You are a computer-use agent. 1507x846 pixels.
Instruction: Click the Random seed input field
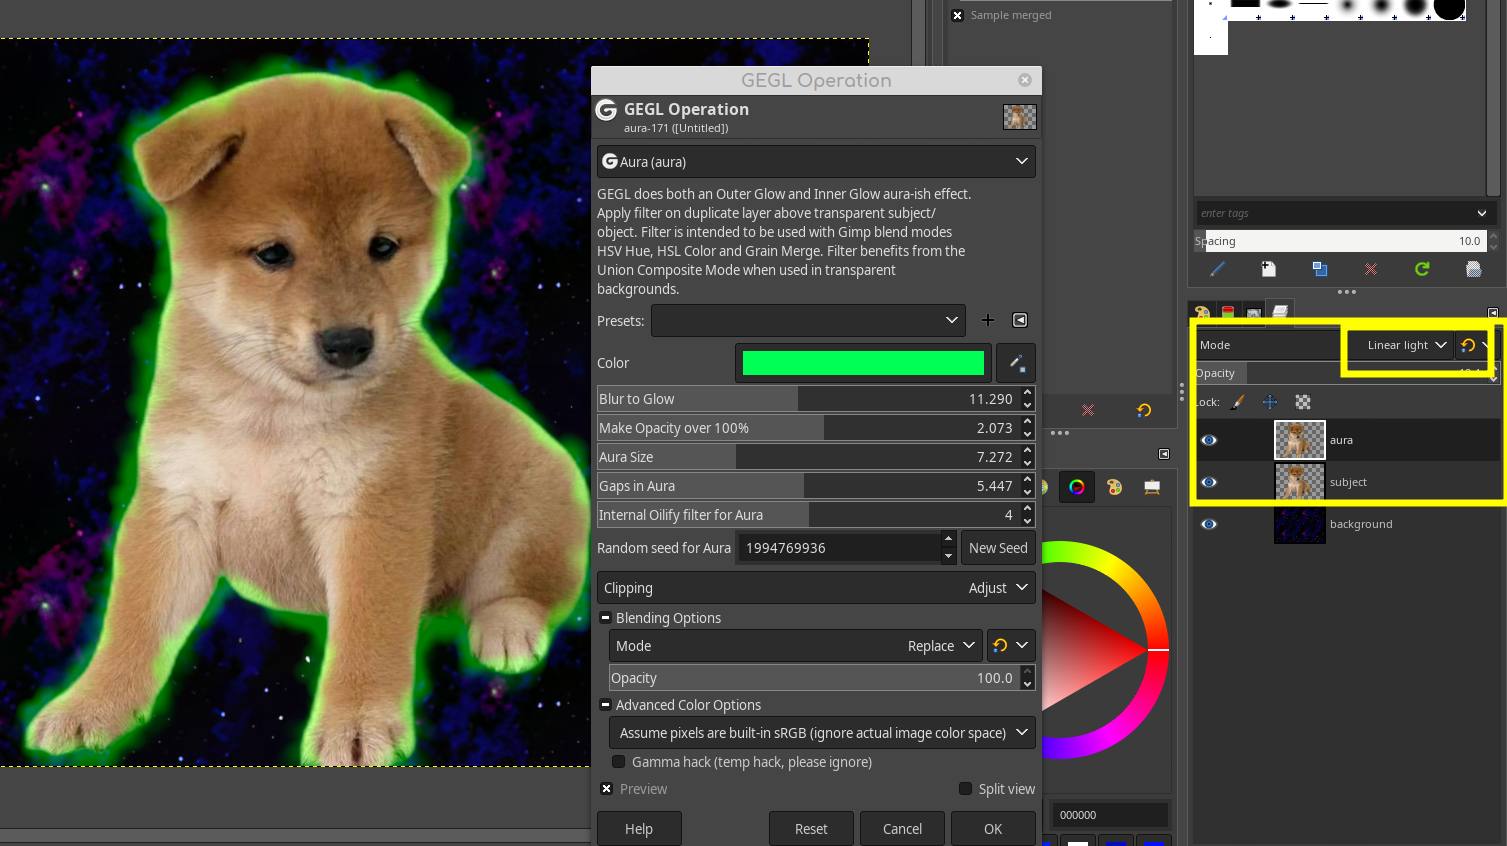pos(838,548)
